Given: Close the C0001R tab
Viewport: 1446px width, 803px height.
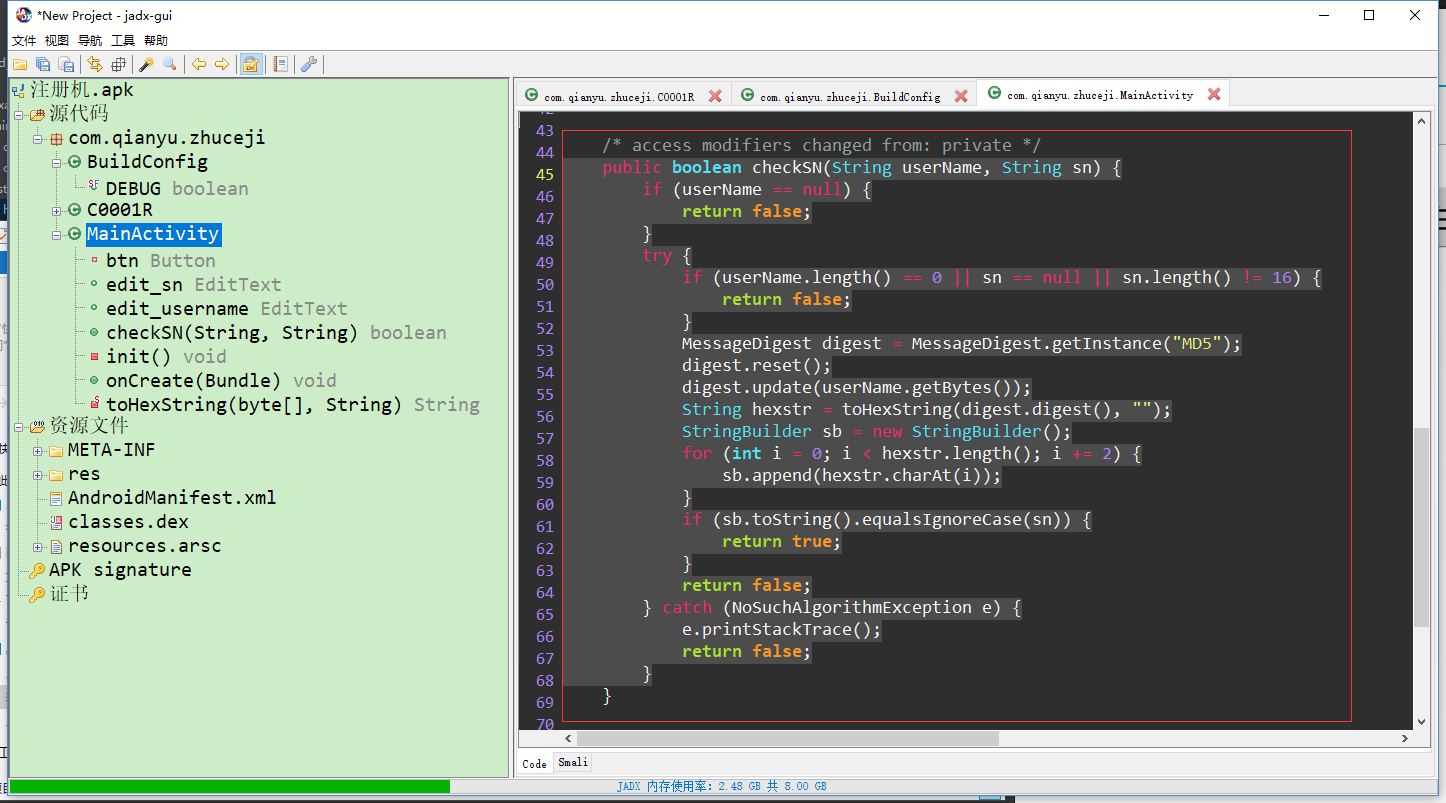Looking at the screenshot, I should click(715, 96).
